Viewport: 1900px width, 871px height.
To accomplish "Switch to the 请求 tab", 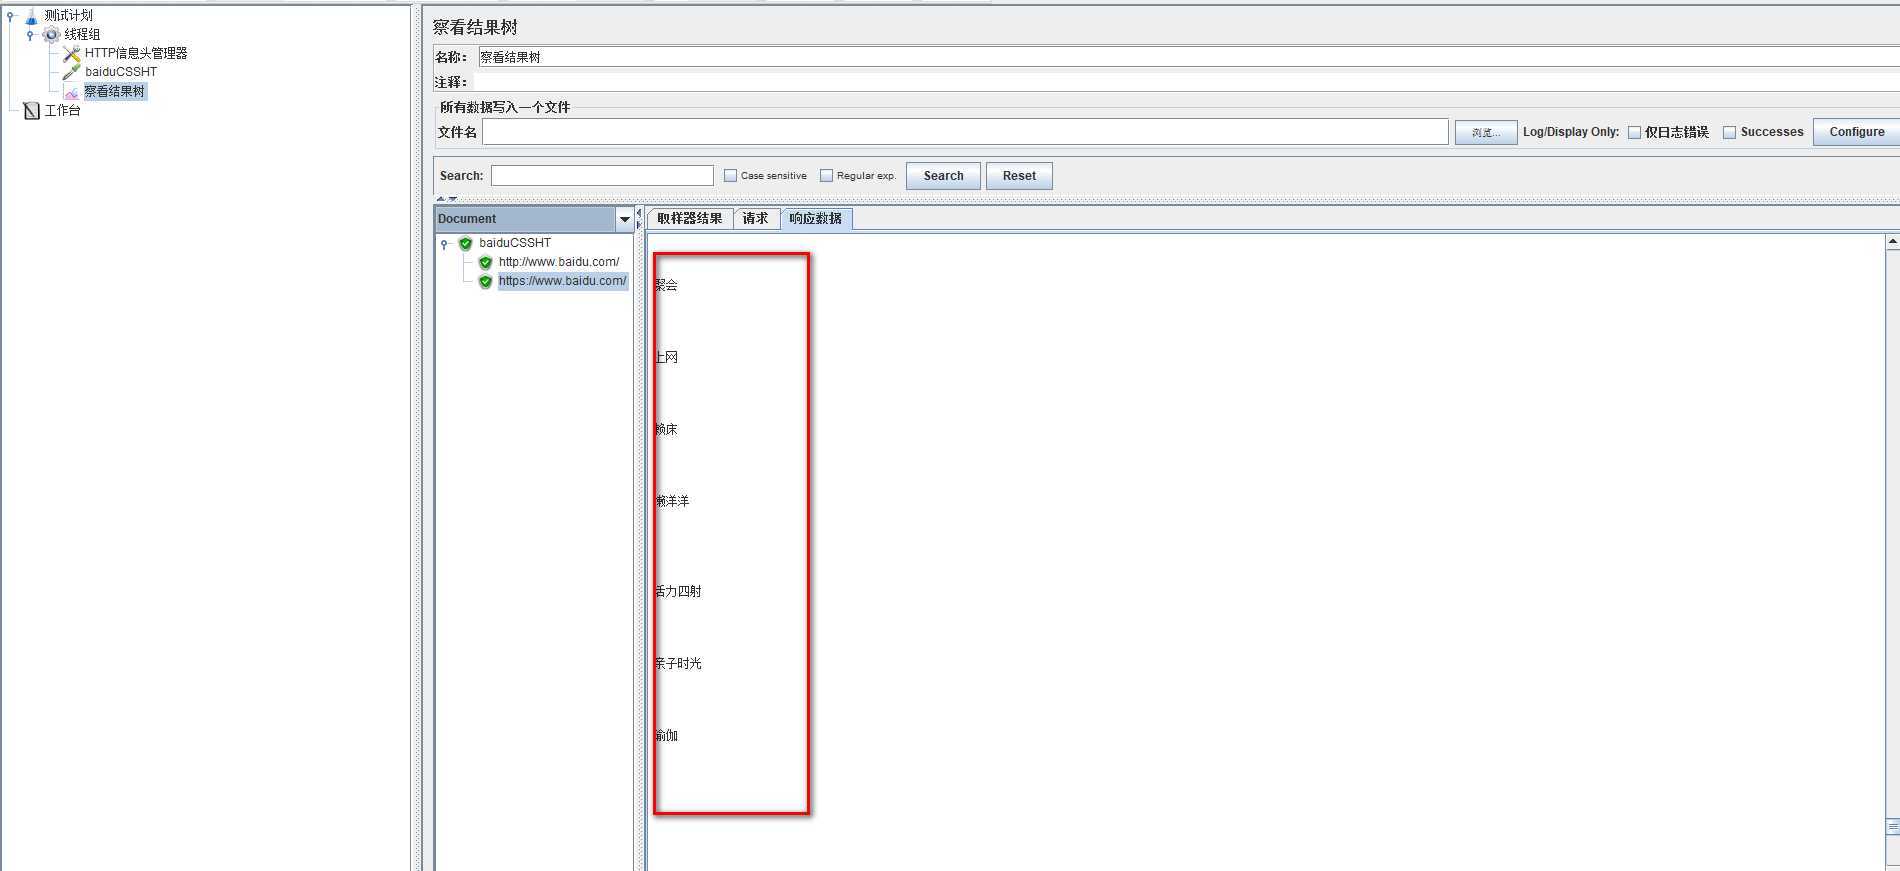I will (x=755, y=219).
